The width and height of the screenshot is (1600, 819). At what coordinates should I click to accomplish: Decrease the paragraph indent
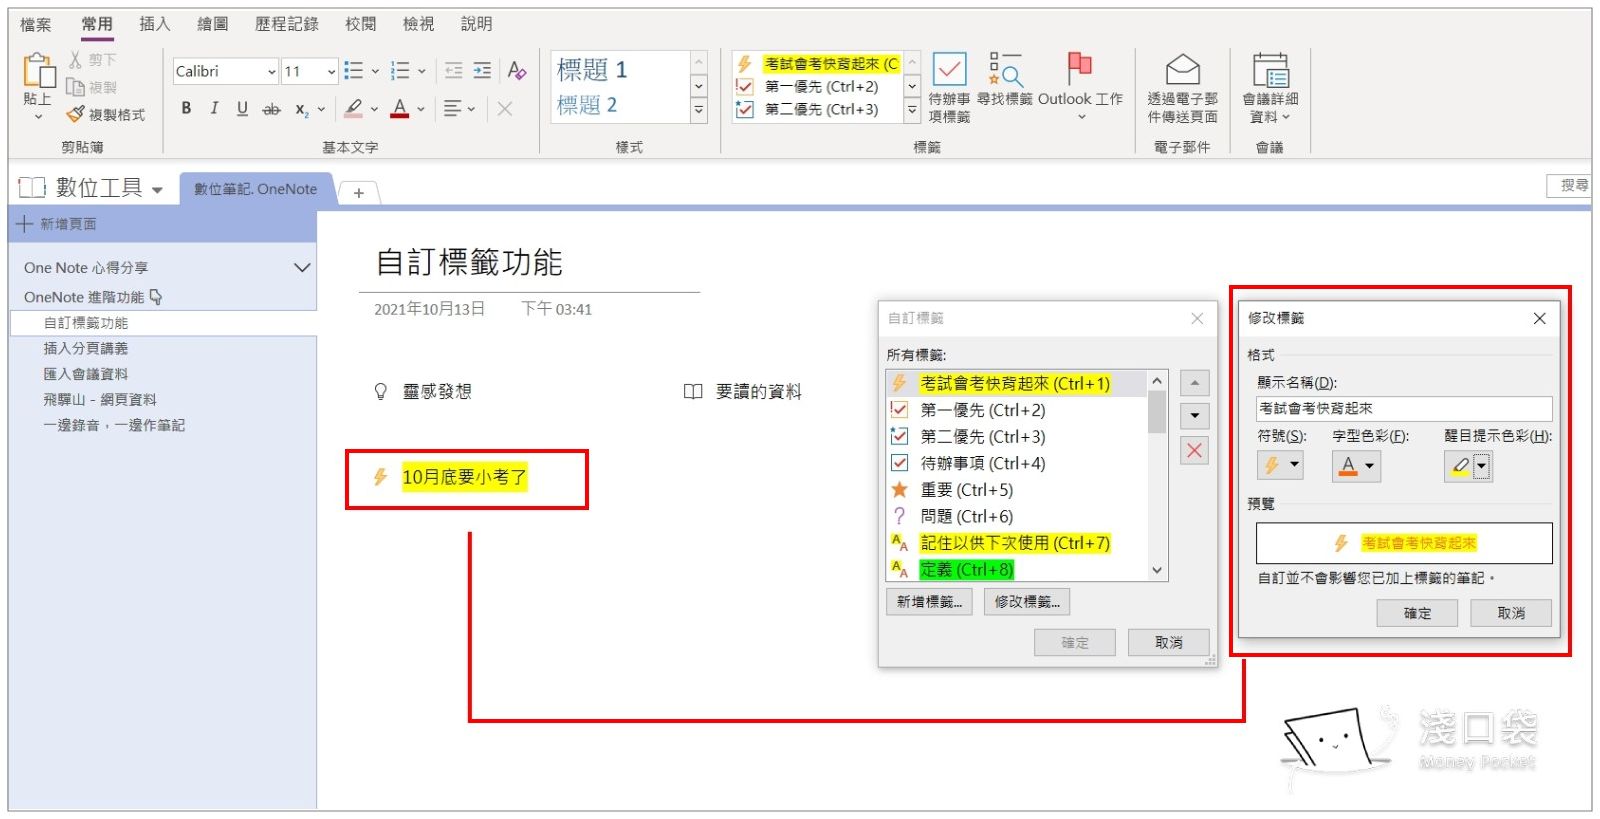tap(454, 71)
